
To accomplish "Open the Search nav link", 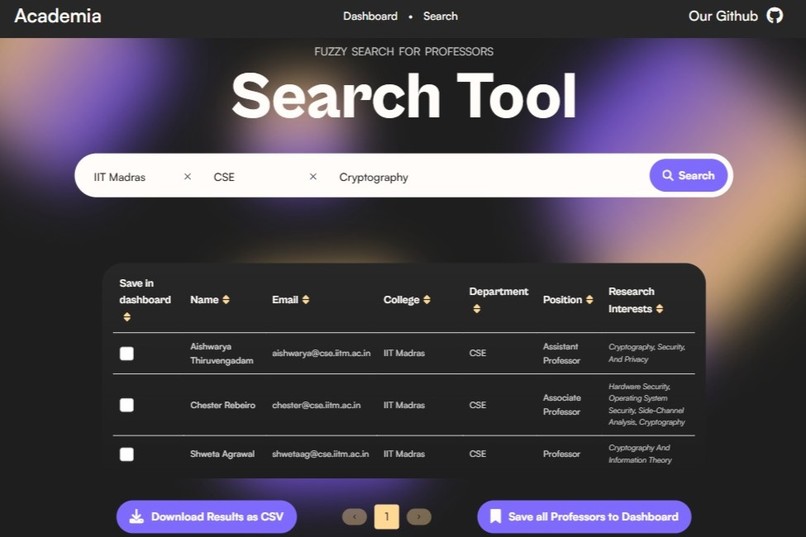I will (x=440, y=16).
